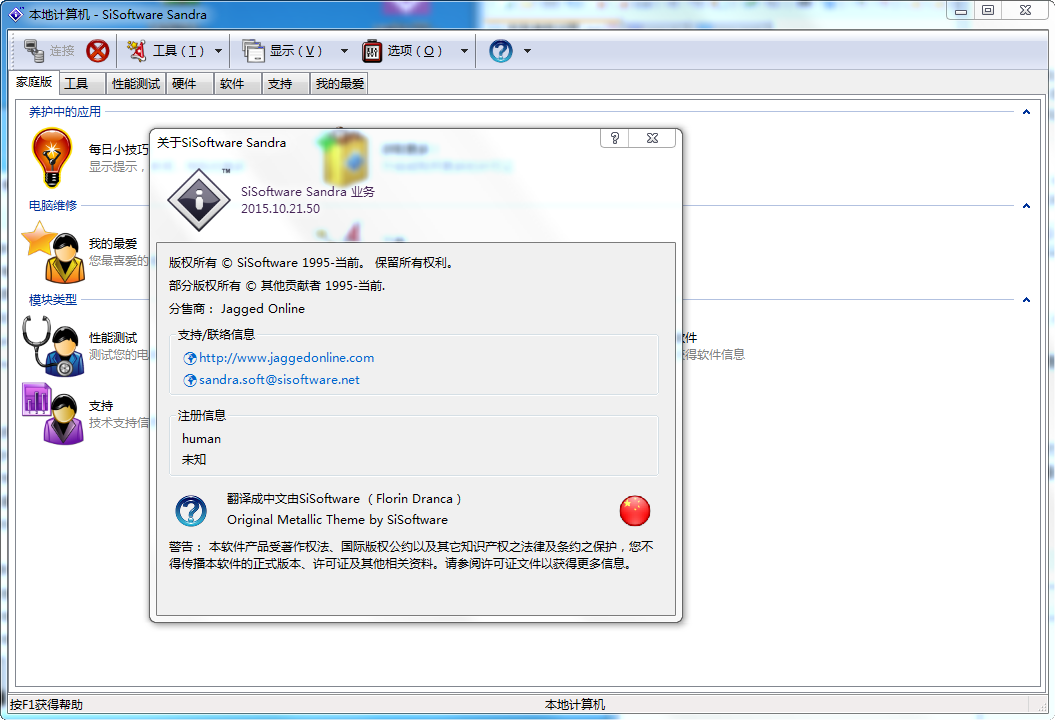Screen dimensions: 1056x721
Task: Switch to the 性能测试 tab
Action: click(x=136, y=84)
